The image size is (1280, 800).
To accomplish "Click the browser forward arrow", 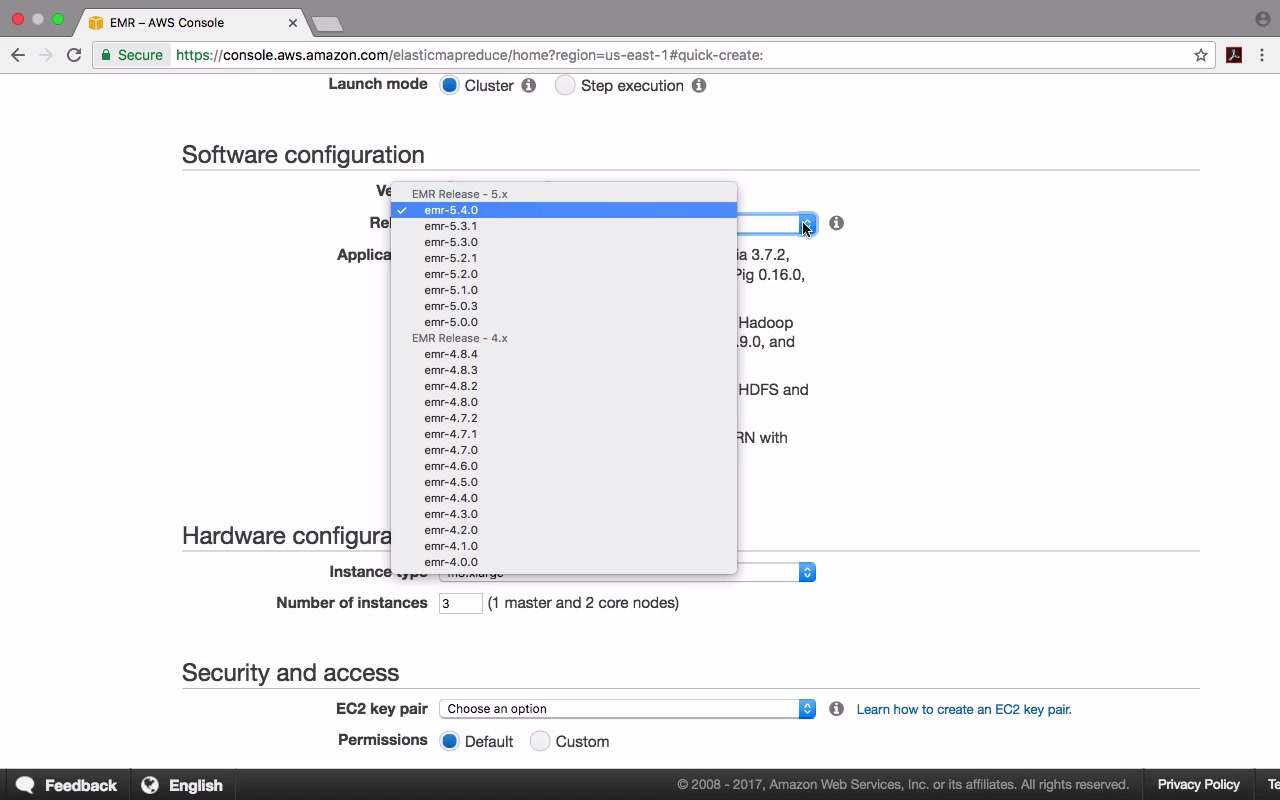I will click(x=46, y=55).
